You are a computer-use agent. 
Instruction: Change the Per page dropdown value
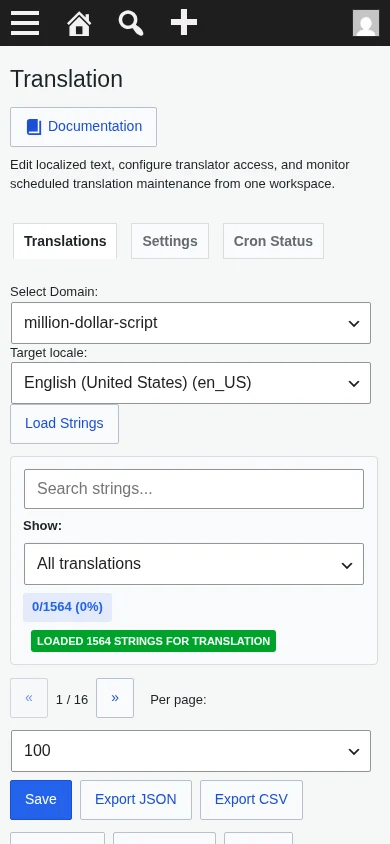(x=191, y=751)
